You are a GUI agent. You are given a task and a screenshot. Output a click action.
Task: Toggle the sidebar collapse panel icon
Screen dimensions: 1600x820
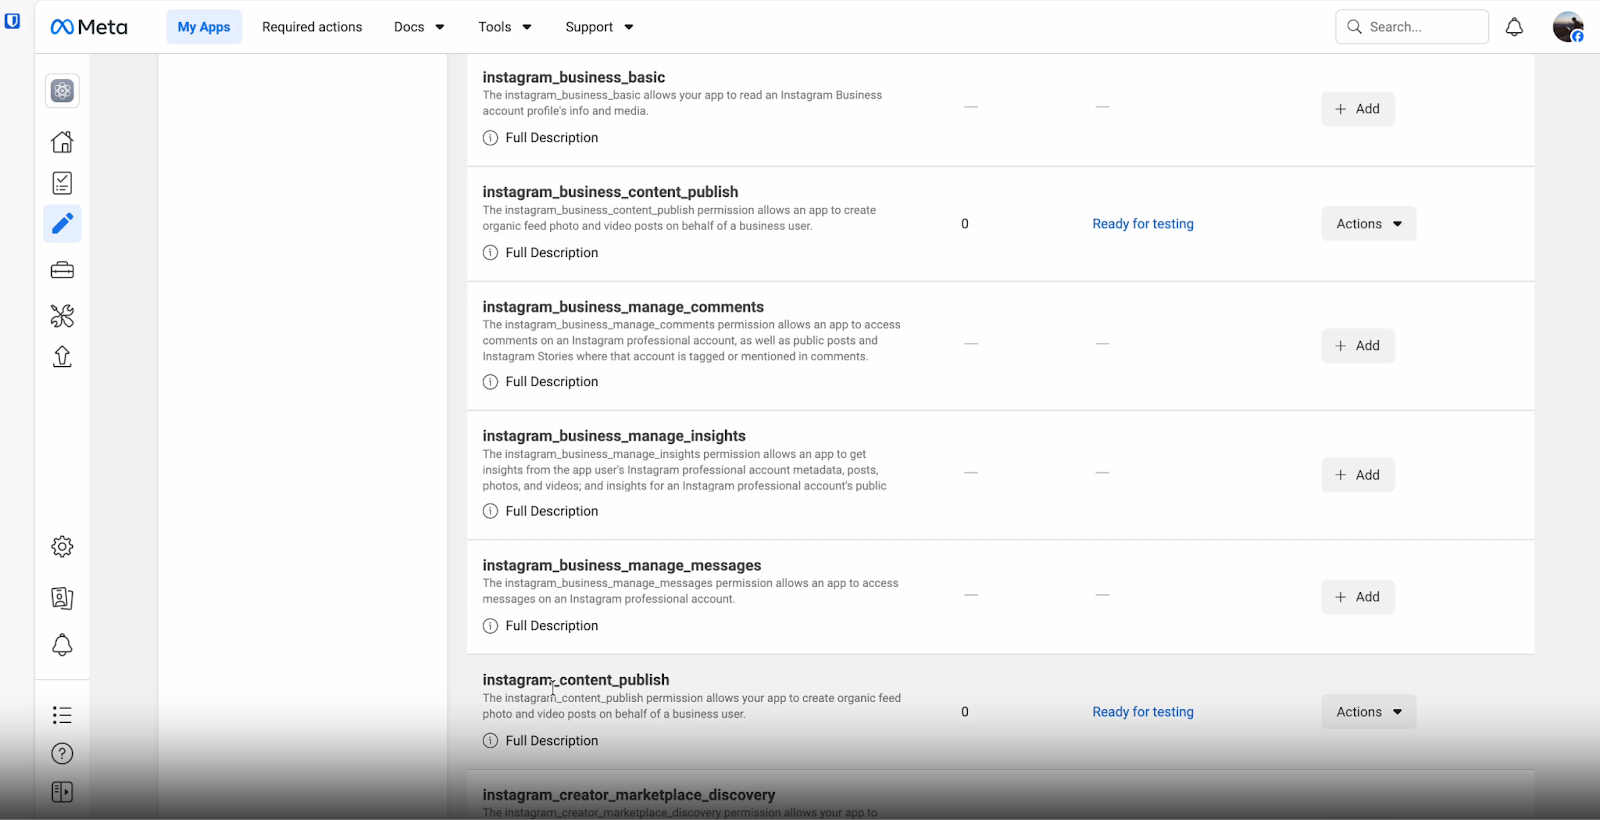62,792
